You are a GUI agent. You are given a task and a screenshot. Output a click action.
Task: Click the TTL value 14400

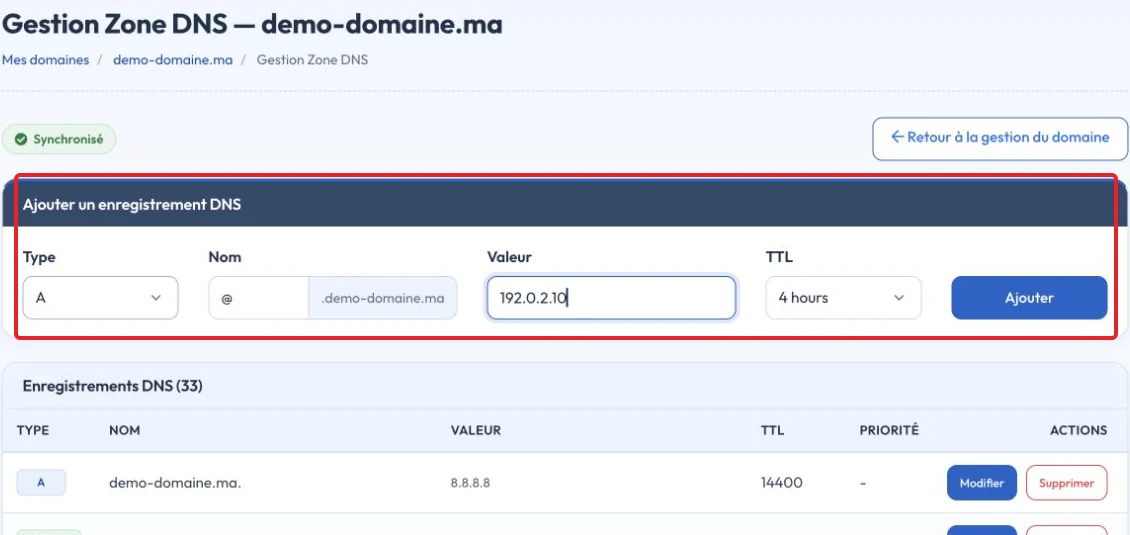[782, 483]
